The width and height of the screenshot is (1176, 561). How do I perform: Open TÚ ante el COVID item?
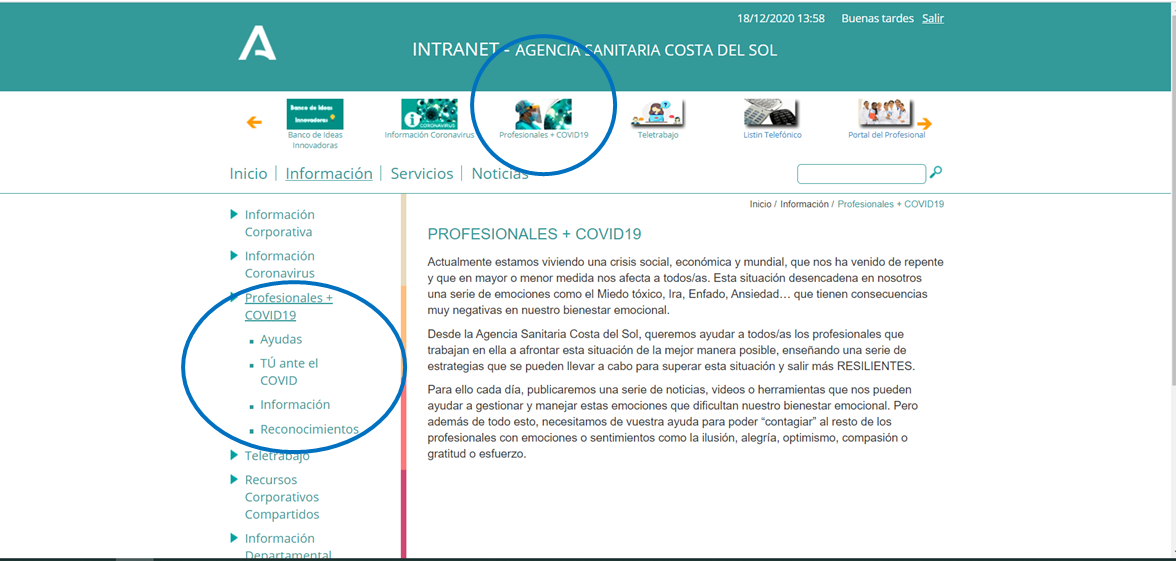[290, 372]
